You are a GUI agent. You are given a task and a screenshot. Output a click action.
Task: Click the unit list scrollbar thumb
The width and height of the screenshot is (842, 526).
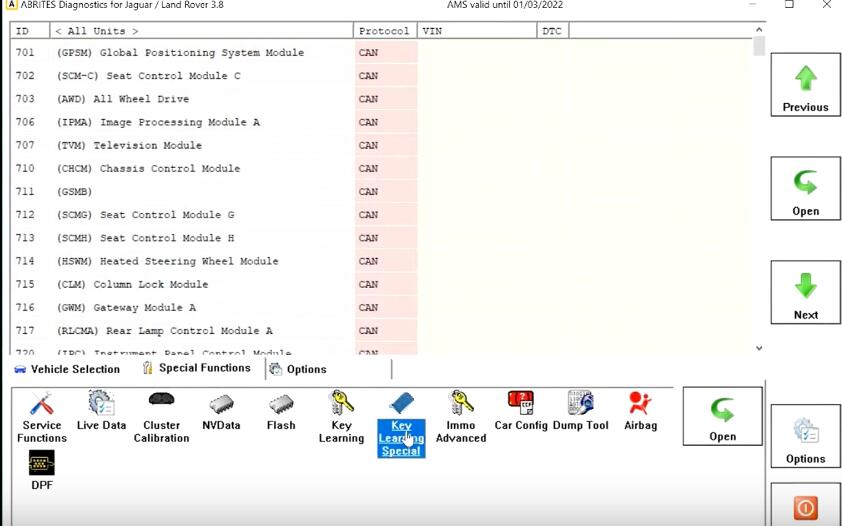(759, 46)
